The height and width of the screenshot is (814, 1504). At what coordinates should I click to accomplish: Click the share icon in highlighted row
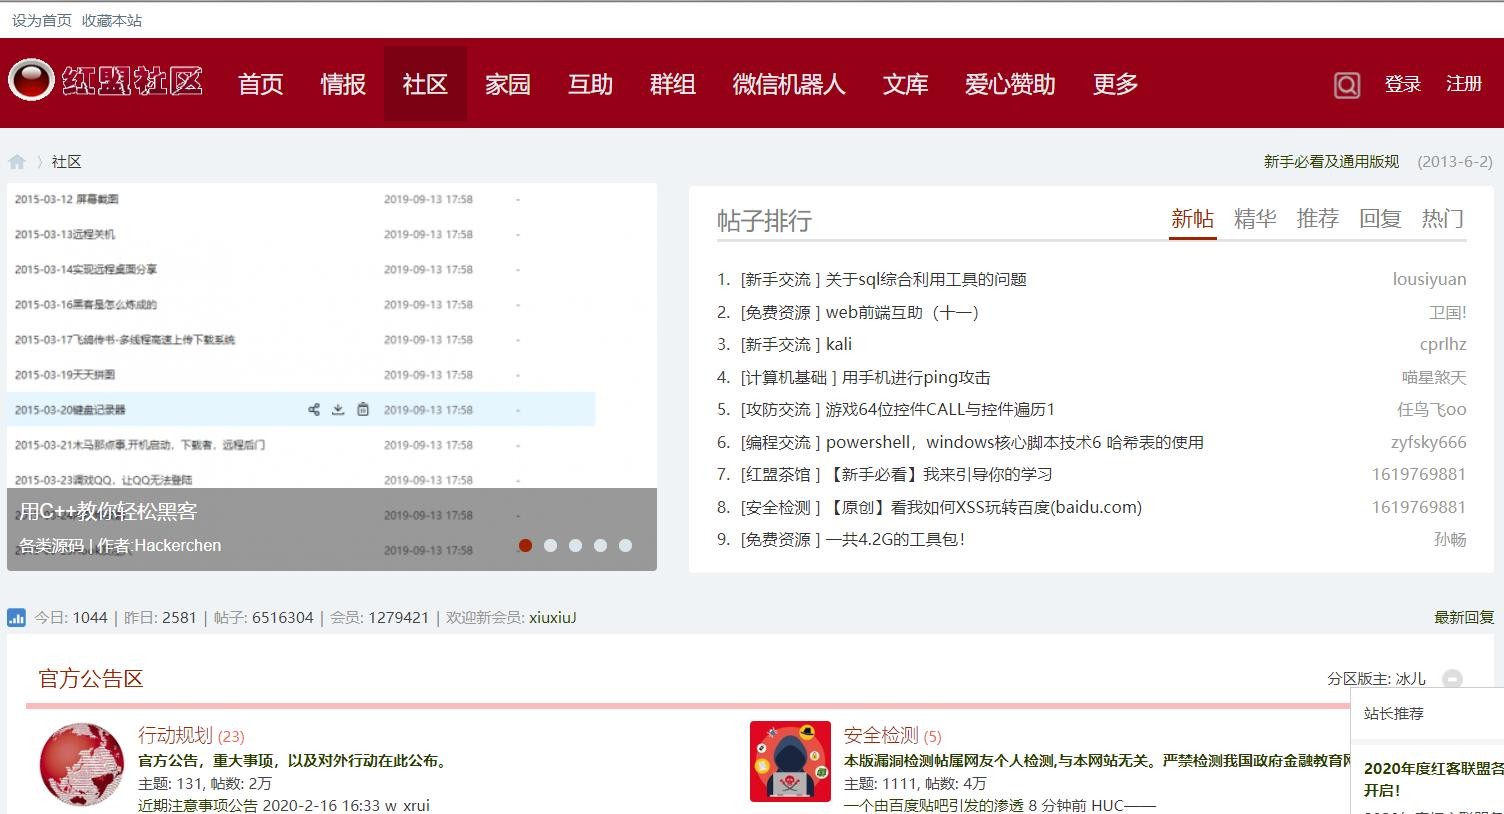pyautogui.click(x=314, y=410)
